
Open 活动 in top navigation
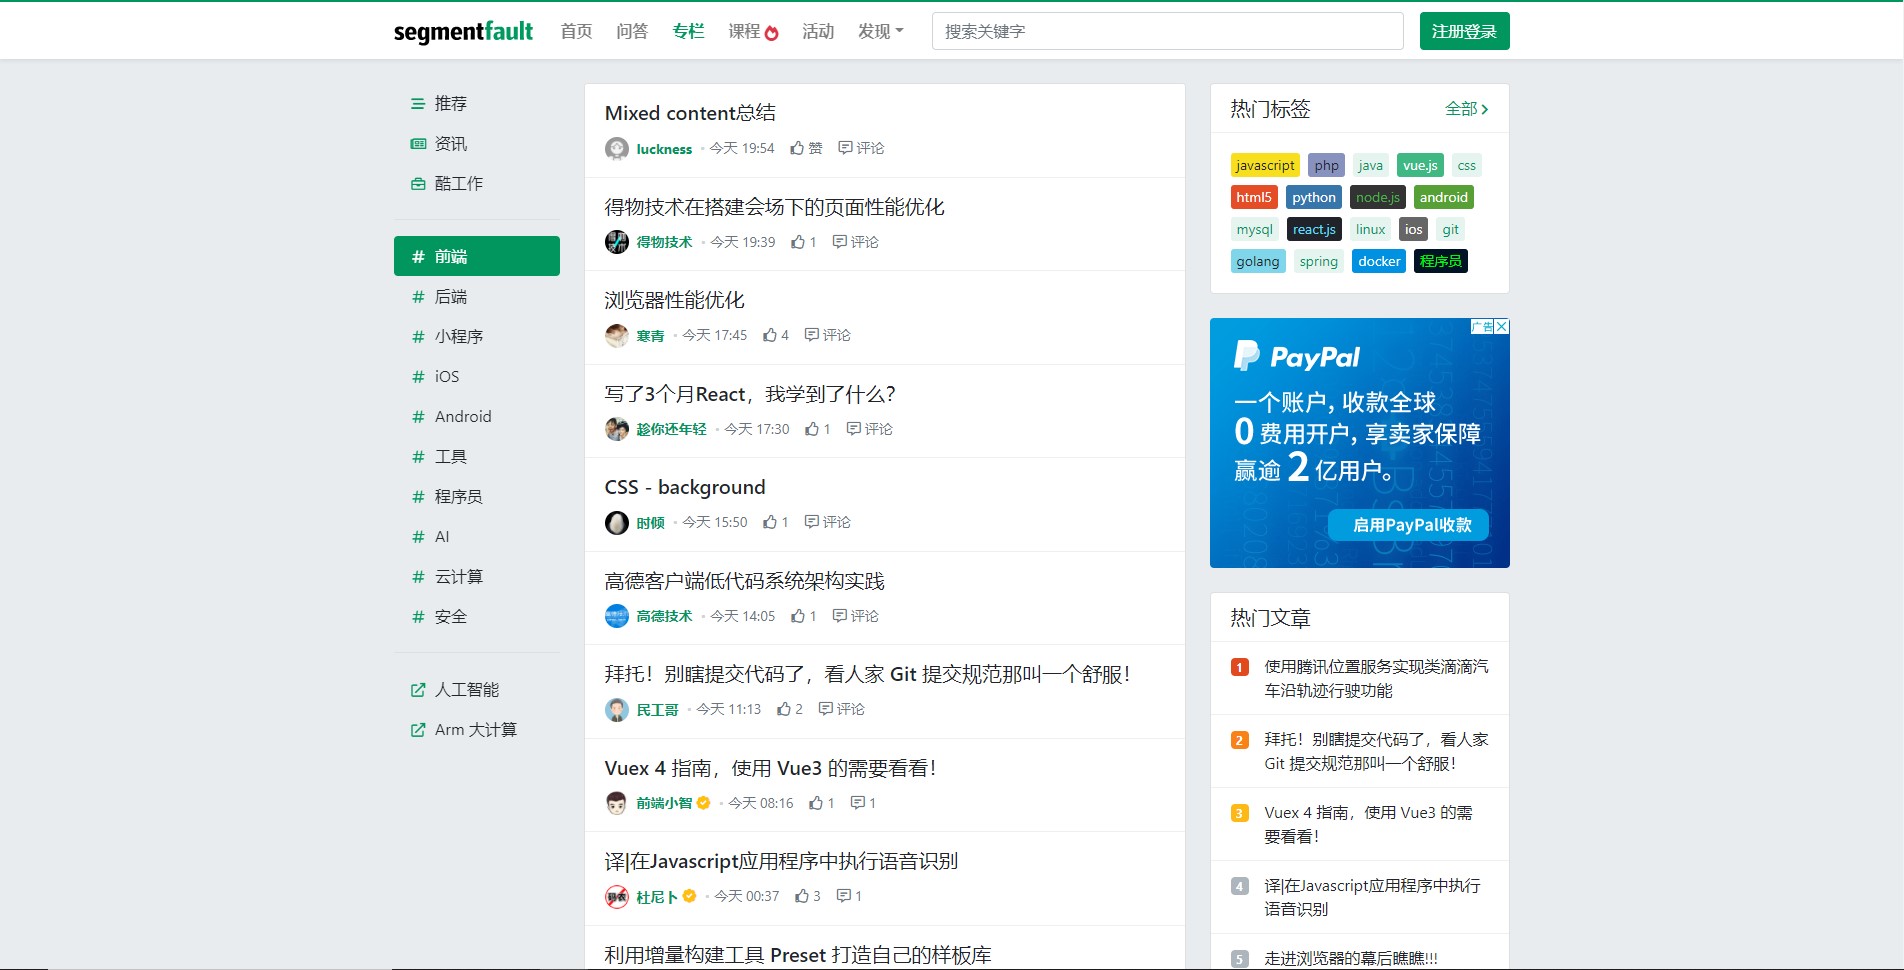click(818, 32)
